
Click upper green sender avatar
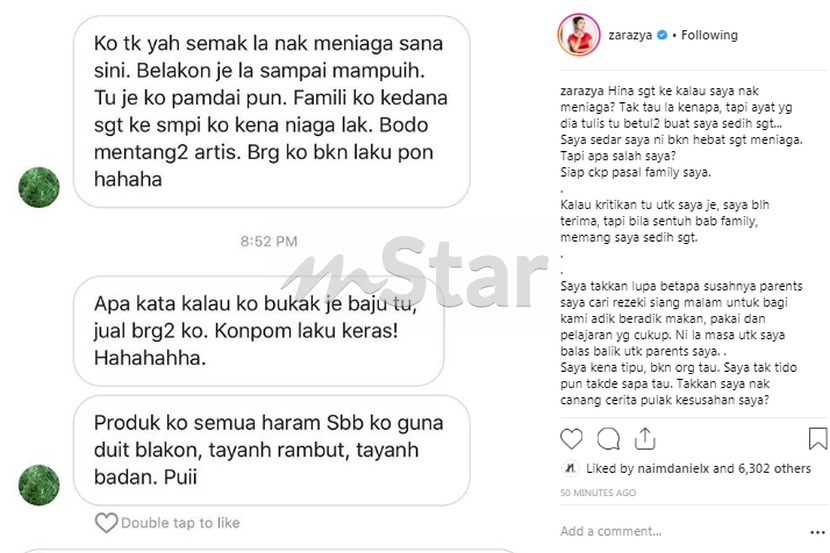pyautogui.click(x=39, y=187)
